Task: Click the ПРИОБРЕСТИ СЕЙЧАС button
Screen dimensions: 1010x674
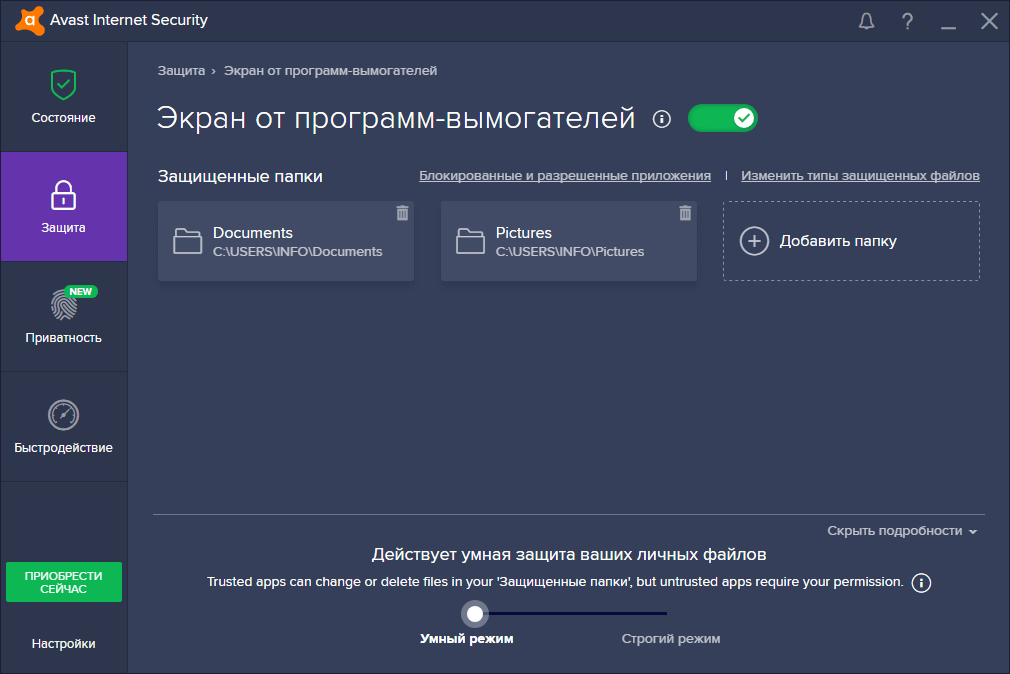Action: pyautogui.click(x=64, y=582)
